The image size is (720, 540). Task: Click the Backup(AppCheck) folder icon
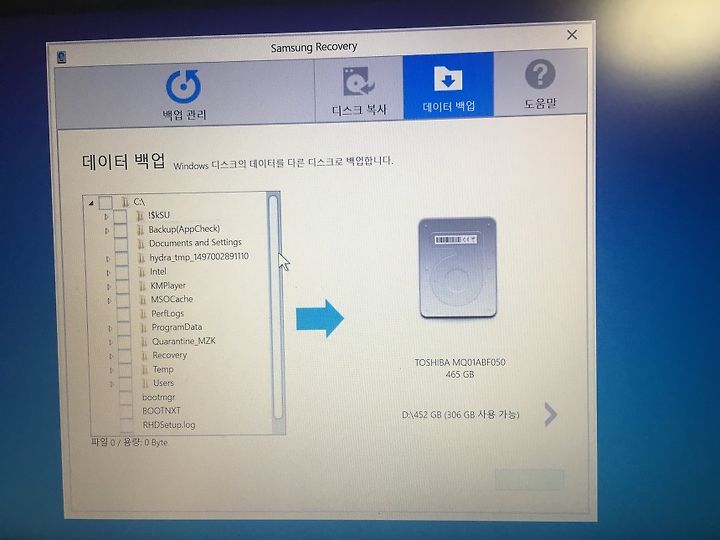click(x=140, y=230)
